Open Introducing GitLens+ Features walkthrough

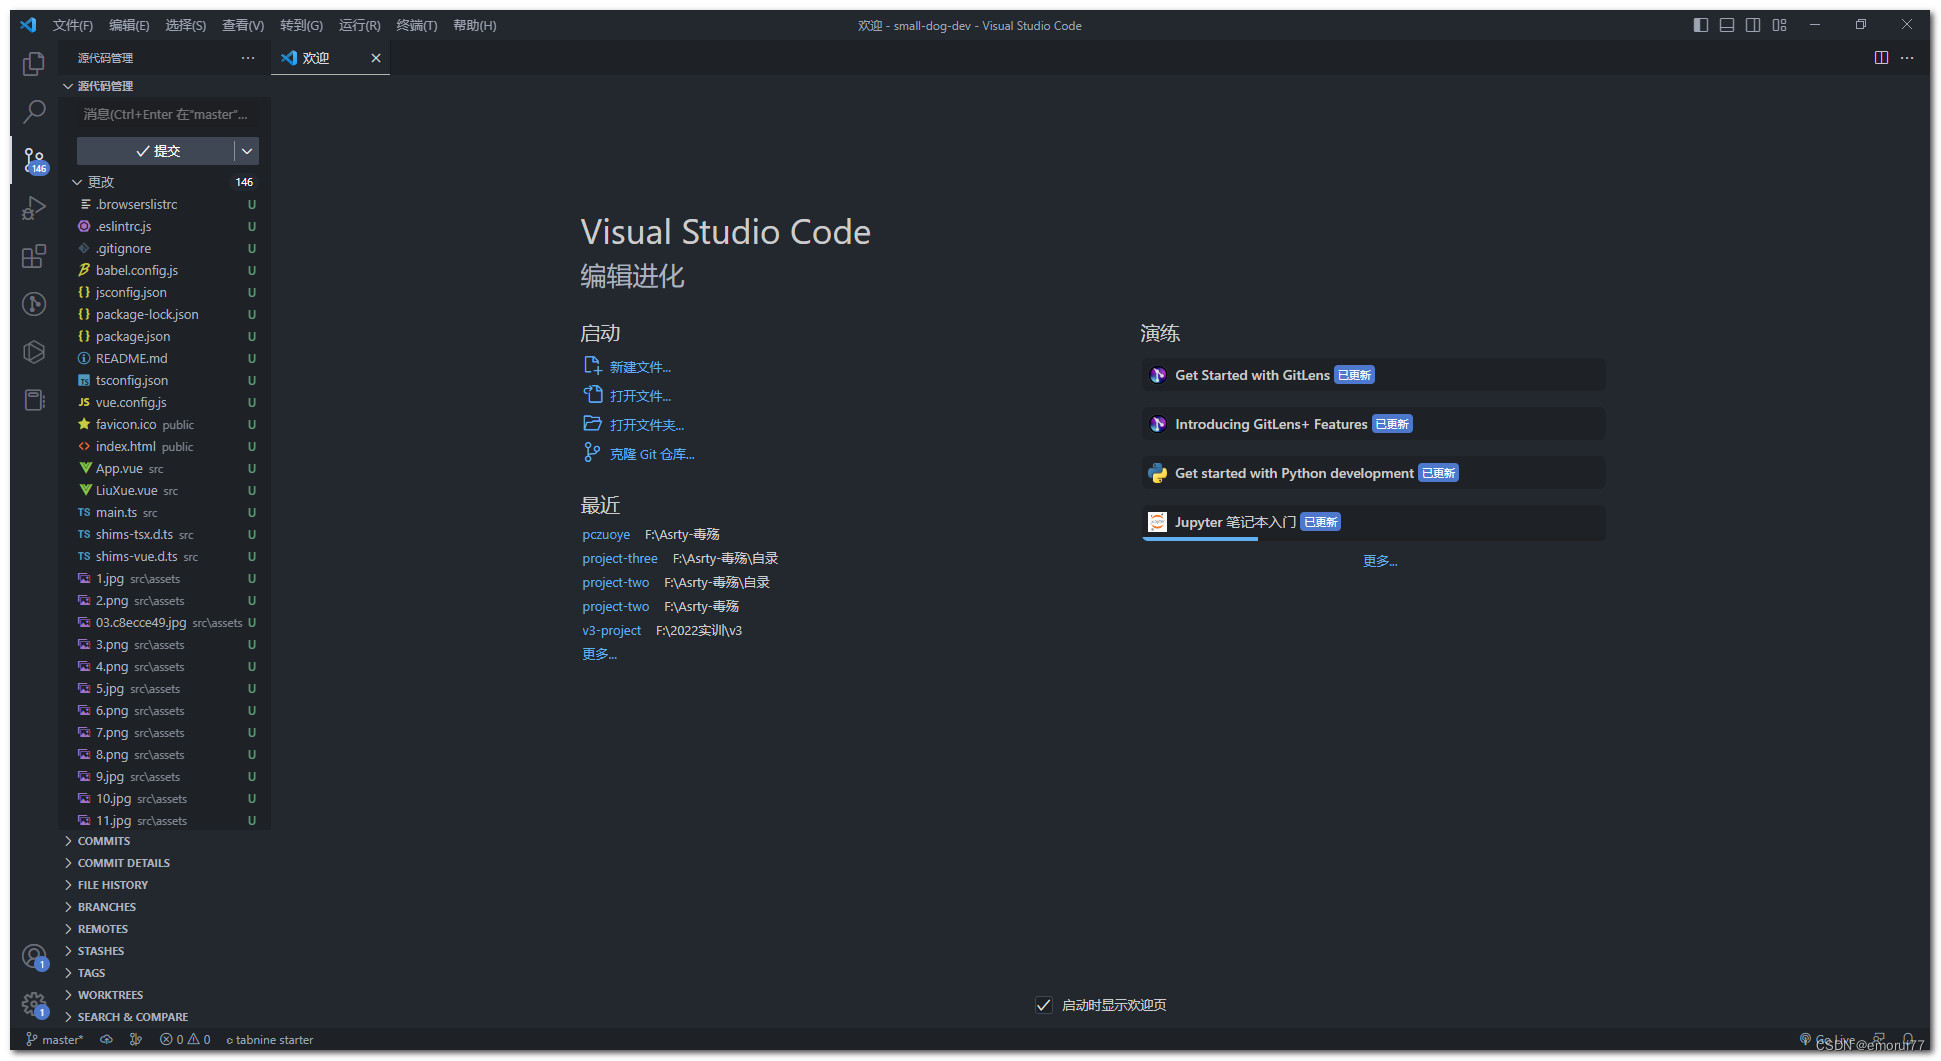pos(1373,424)
